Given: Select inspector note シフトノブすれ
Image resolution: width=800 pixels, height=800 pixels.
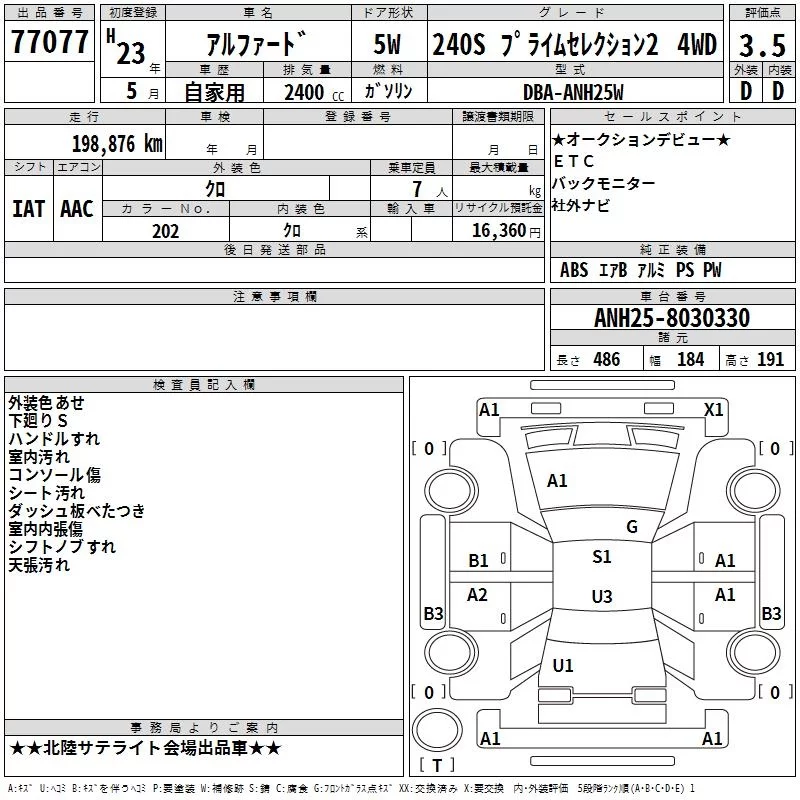Looking at the screenshot, I should (x=62, y=547).
